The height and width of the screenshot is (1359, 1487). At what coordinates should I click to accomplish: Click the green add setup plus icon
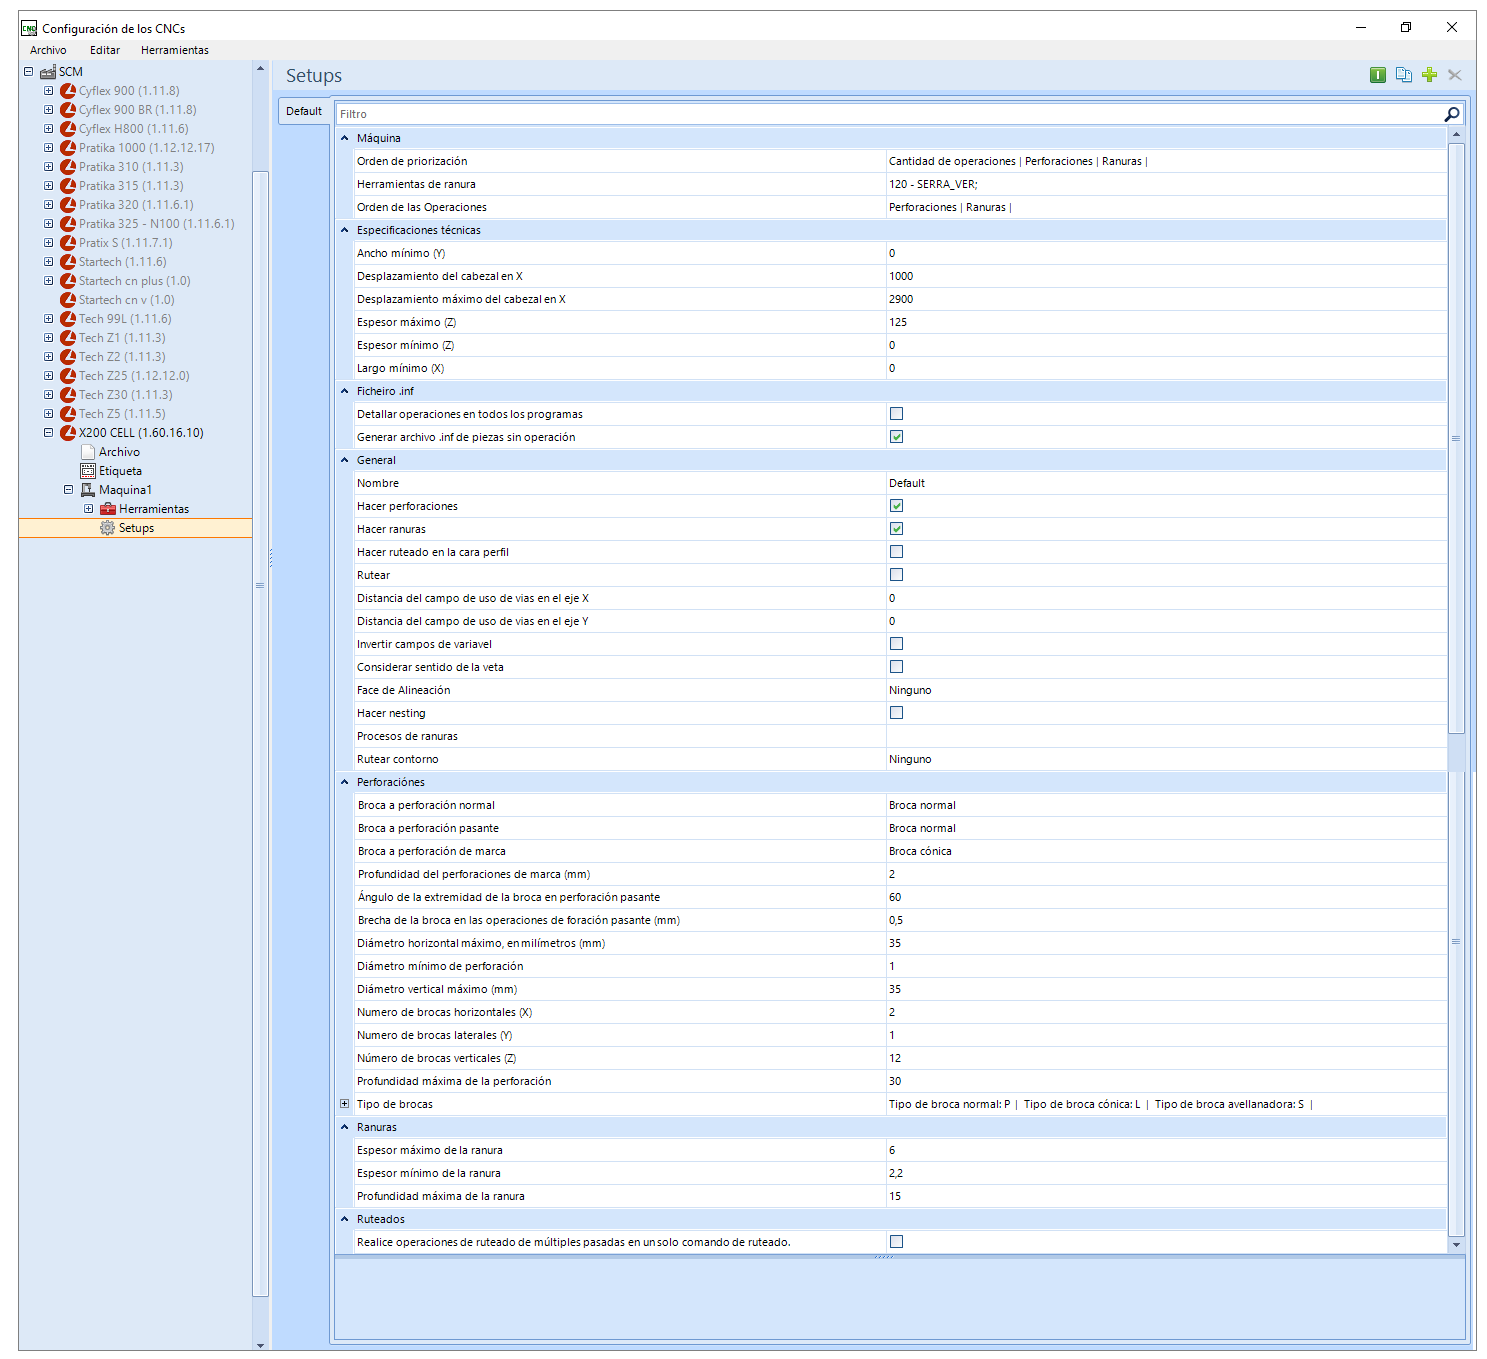pyautogui.click(x=1429, y=75)
